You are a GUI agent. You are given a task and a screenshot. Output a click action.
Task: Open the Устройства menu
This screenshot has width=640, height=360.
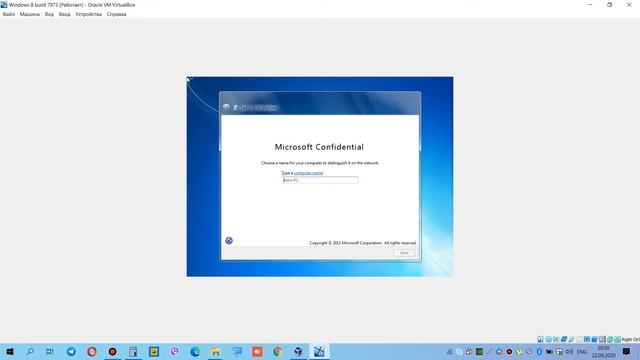(89, 14)
